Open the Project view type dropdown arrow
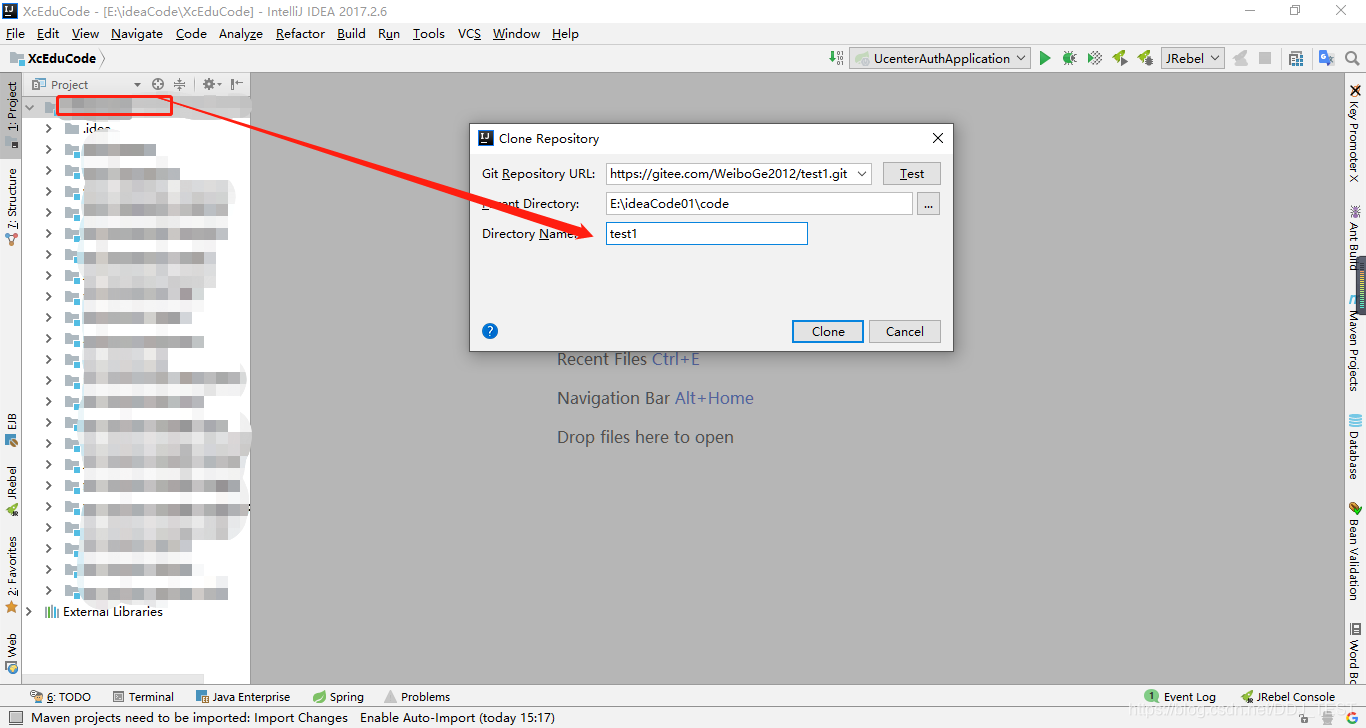The height and width of the screenshot is (728, 1366). [x=137, y=84]
